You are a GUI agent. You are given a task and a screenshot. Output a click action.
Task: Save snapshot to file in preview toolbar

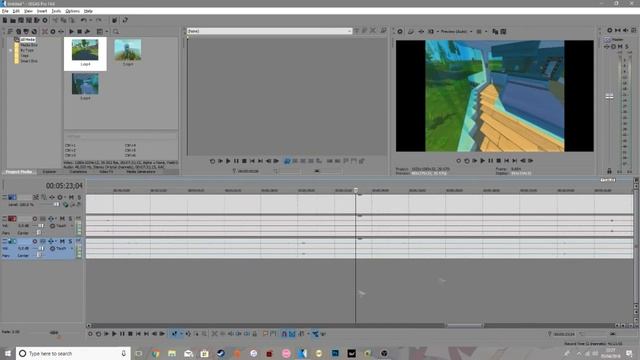[503, 31]
